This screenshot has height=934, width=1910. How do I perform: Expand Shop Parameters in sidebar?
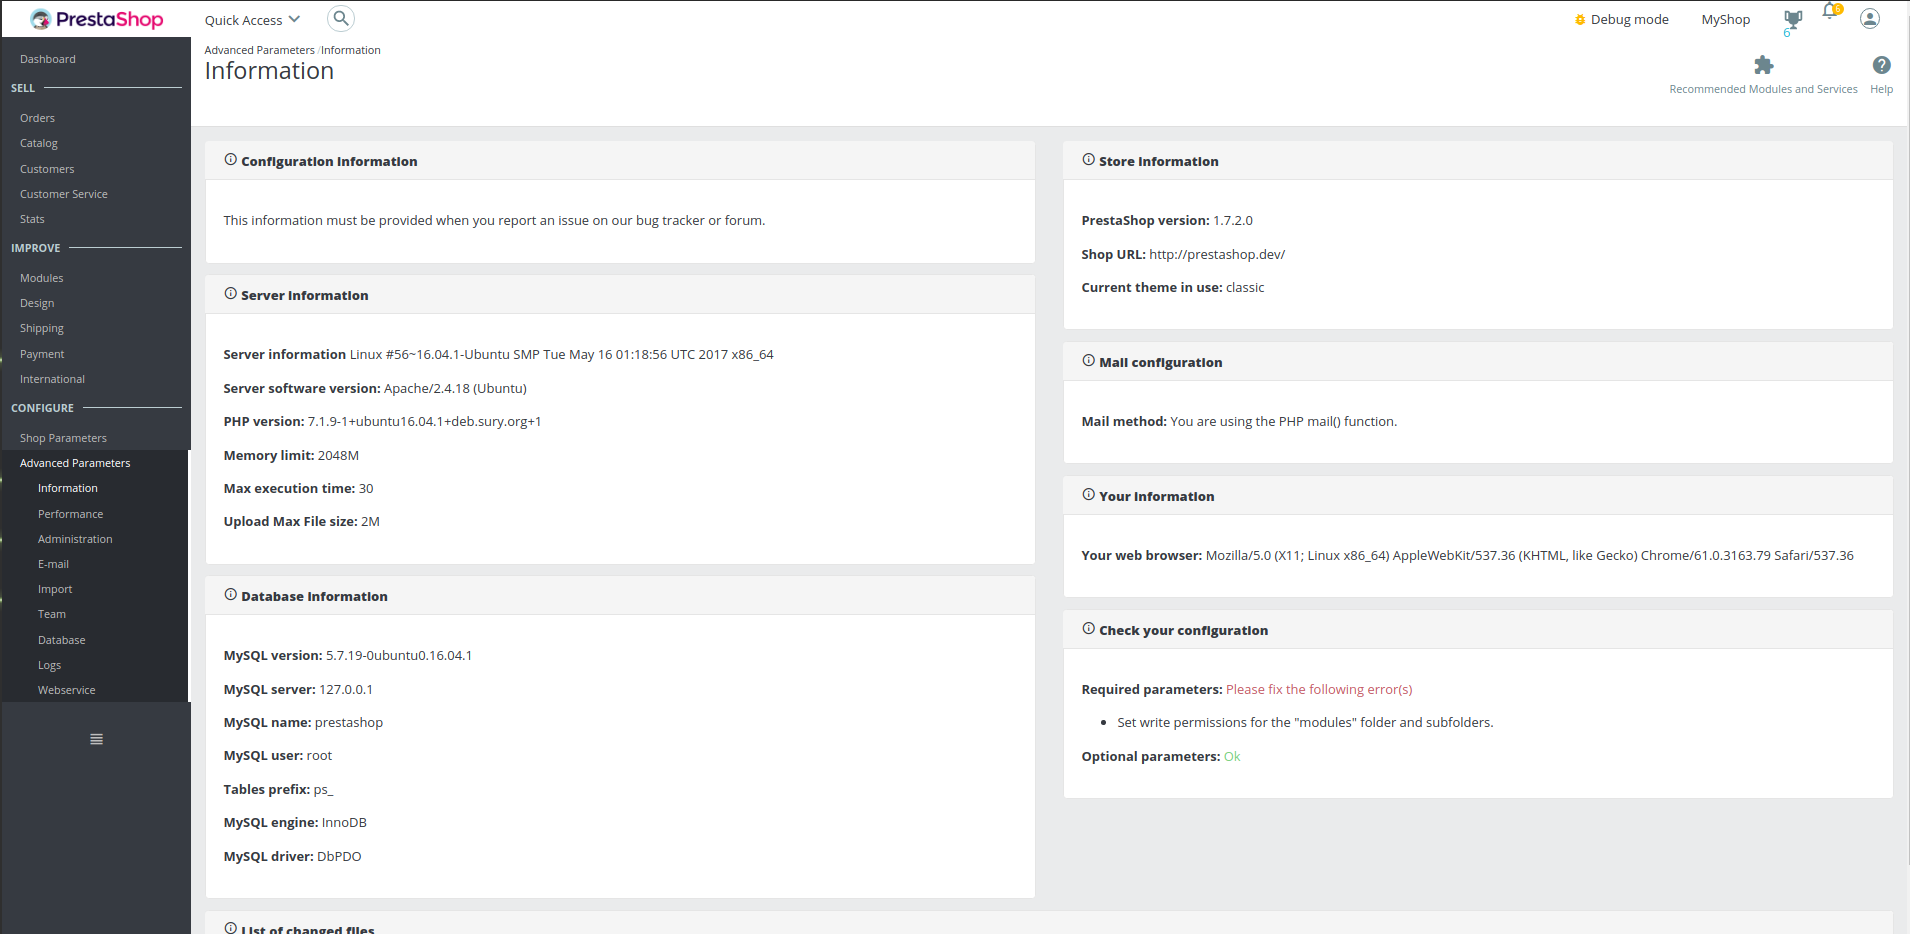pyautogui.click(x=63, y=438)
